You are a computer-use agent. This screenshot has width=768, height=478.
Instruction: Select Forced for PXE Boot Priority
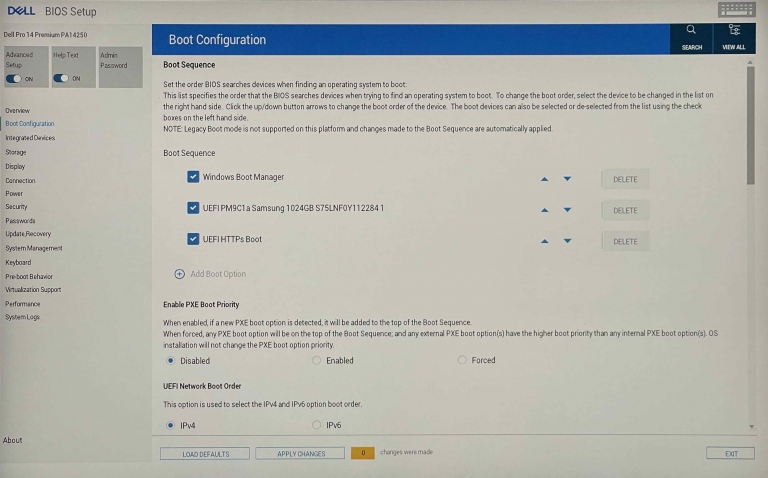click(462, 360)
